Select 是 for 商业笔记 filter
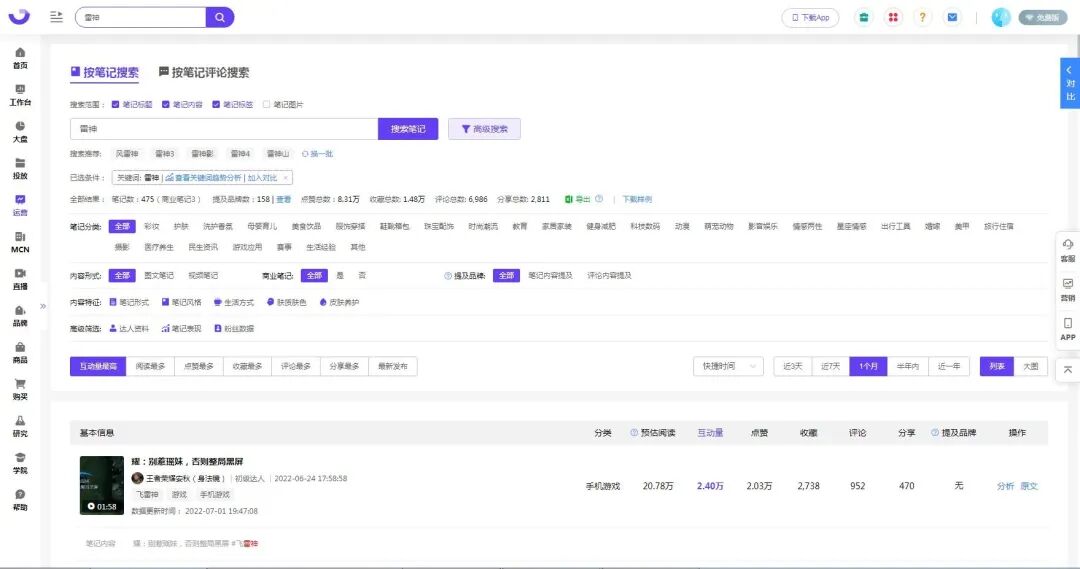The height and width of the screenshot is (569, 1080). [x=340, y=276]
